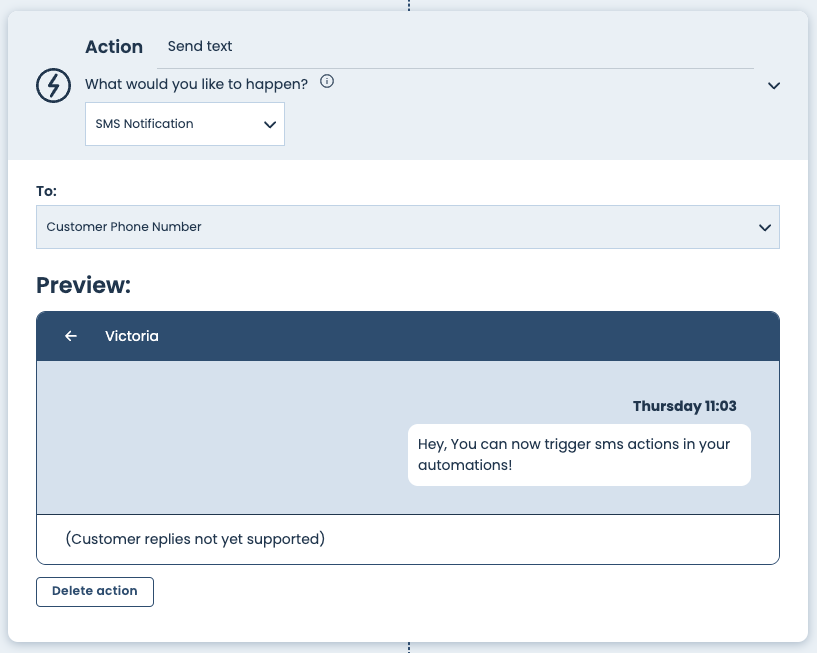Click the To: label
817x653 pixels.
click(x=47, y=190)
